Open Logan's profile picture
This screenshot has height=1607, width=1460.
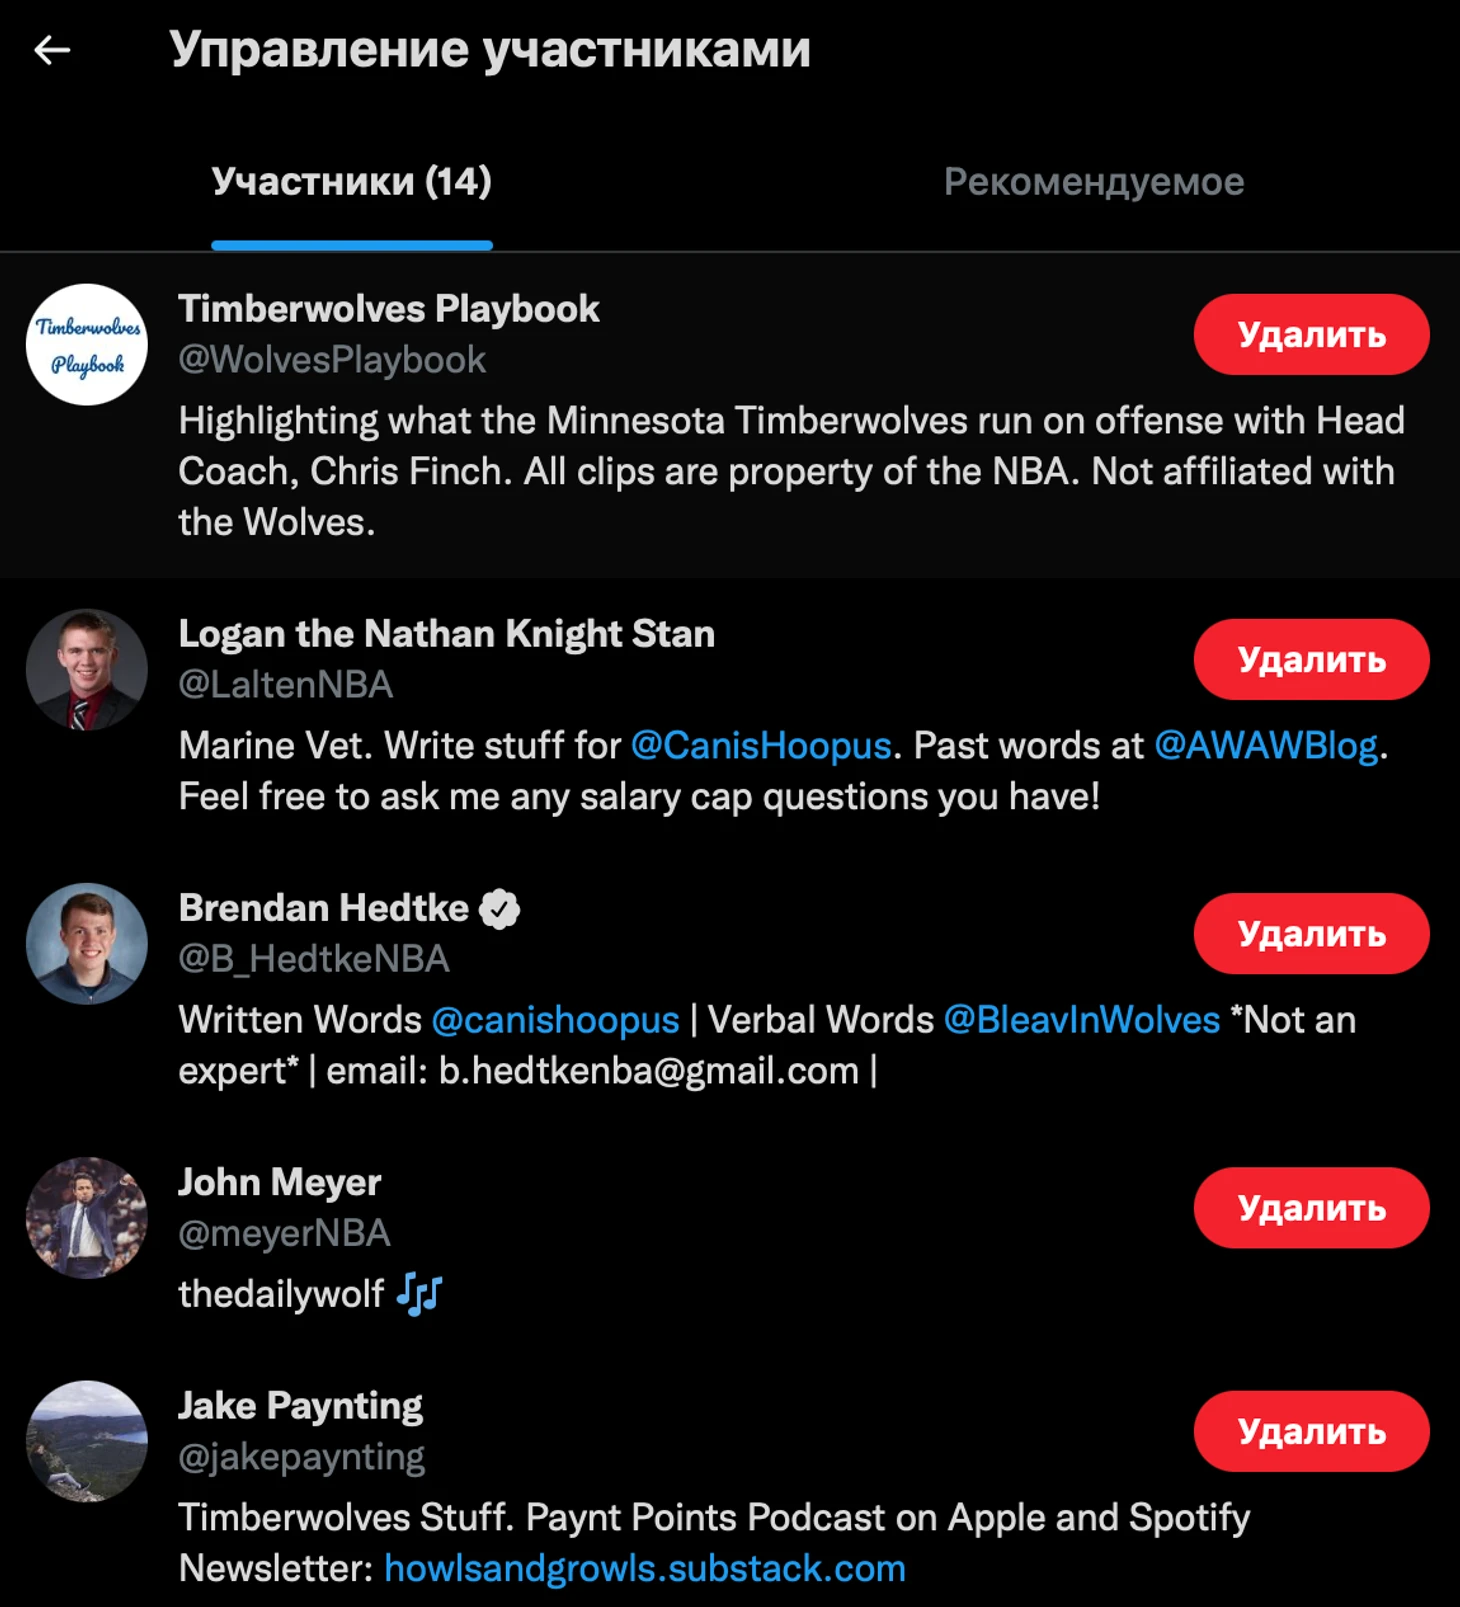click(x=87, y=670)
